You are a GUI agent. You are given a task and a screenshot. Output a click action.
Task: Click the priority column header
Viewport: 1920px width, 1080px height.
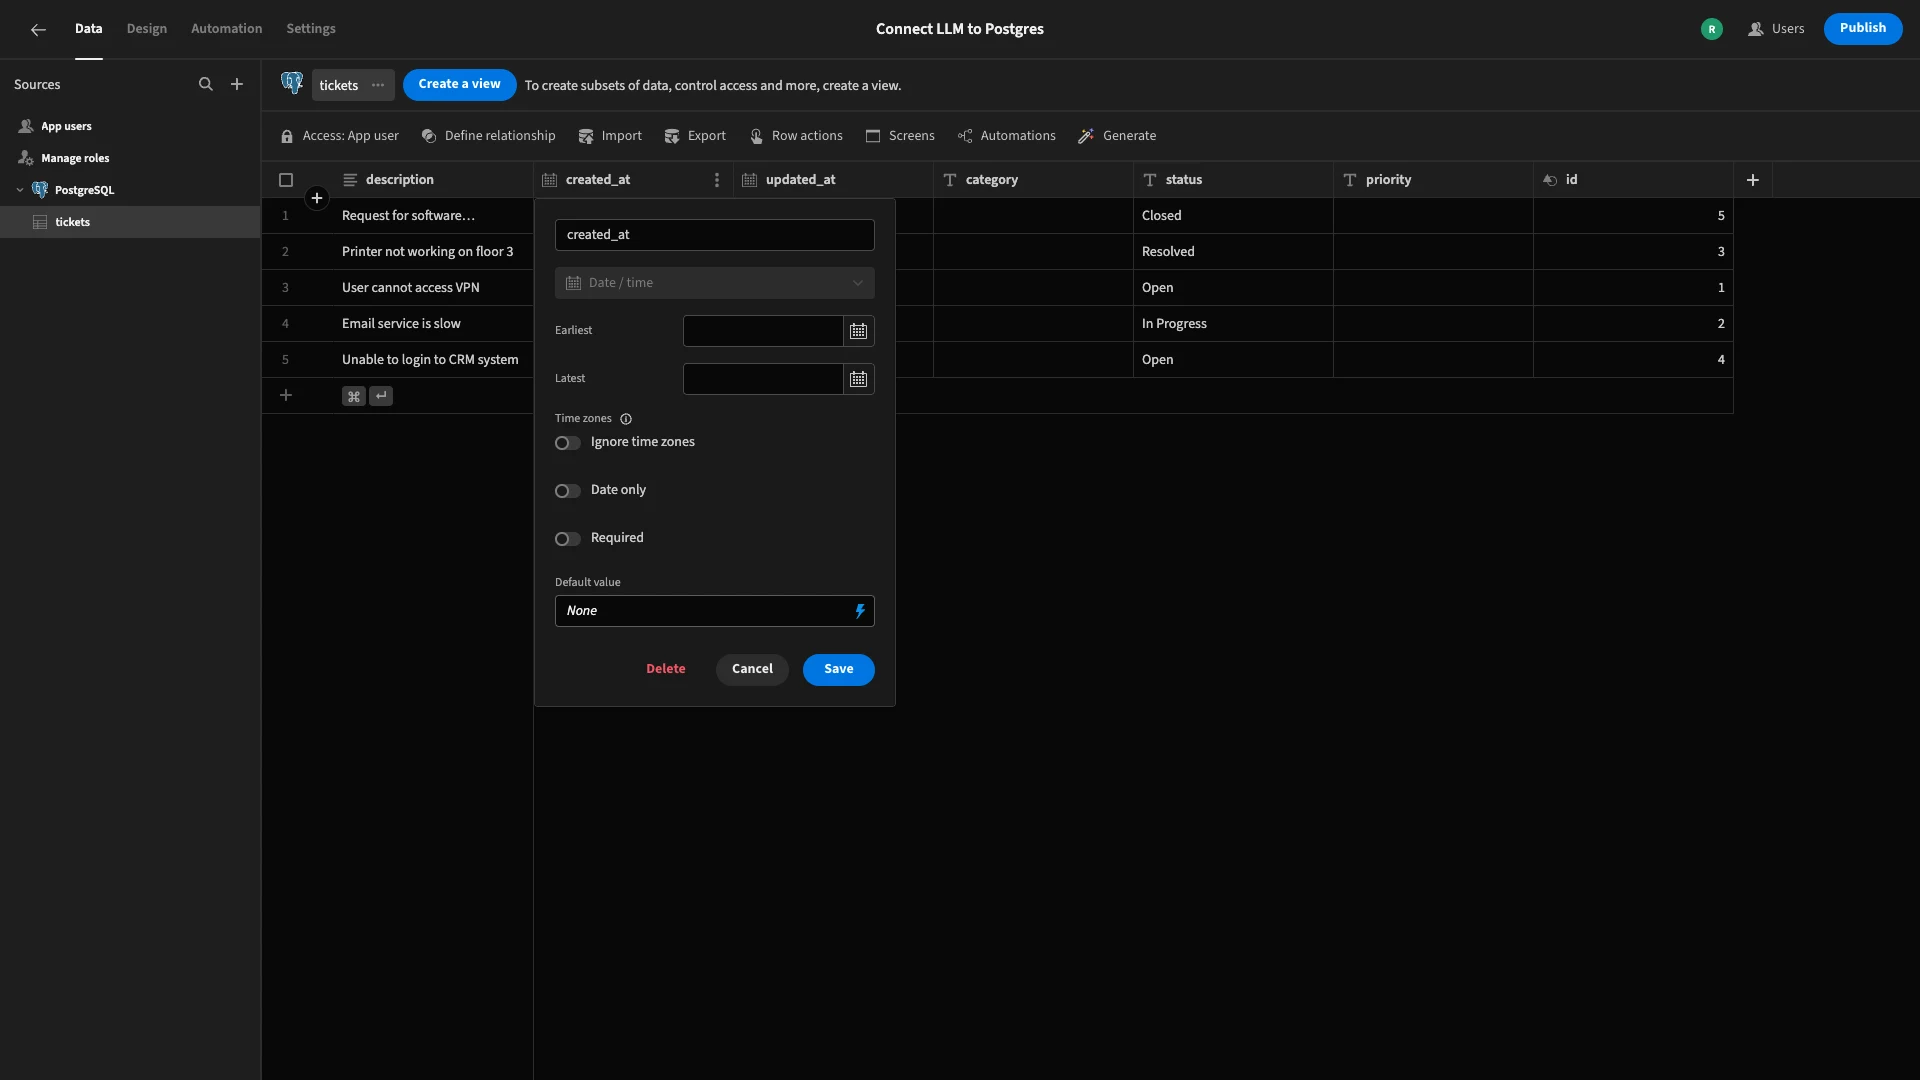point(1434,180)
